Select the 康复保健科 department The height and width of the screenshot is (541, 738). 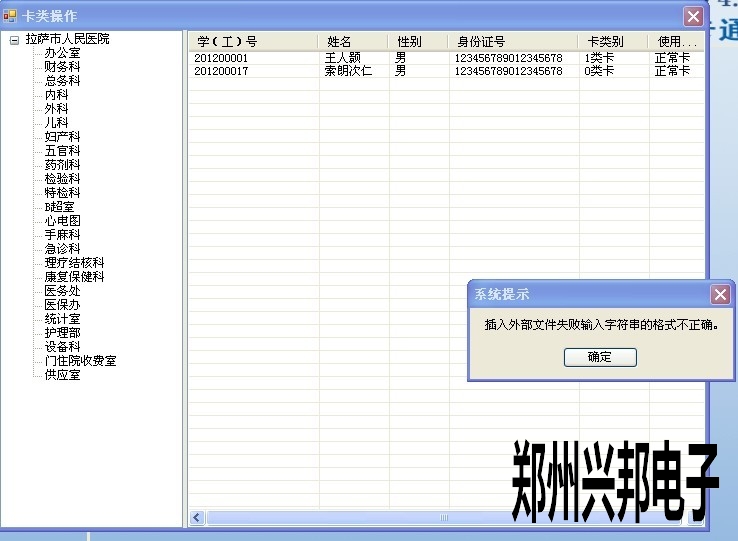(74, 277)
